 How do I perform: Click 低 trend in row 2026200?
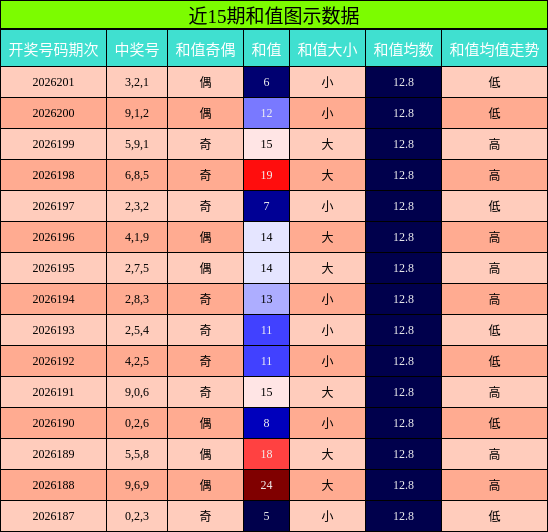(495, 113)
